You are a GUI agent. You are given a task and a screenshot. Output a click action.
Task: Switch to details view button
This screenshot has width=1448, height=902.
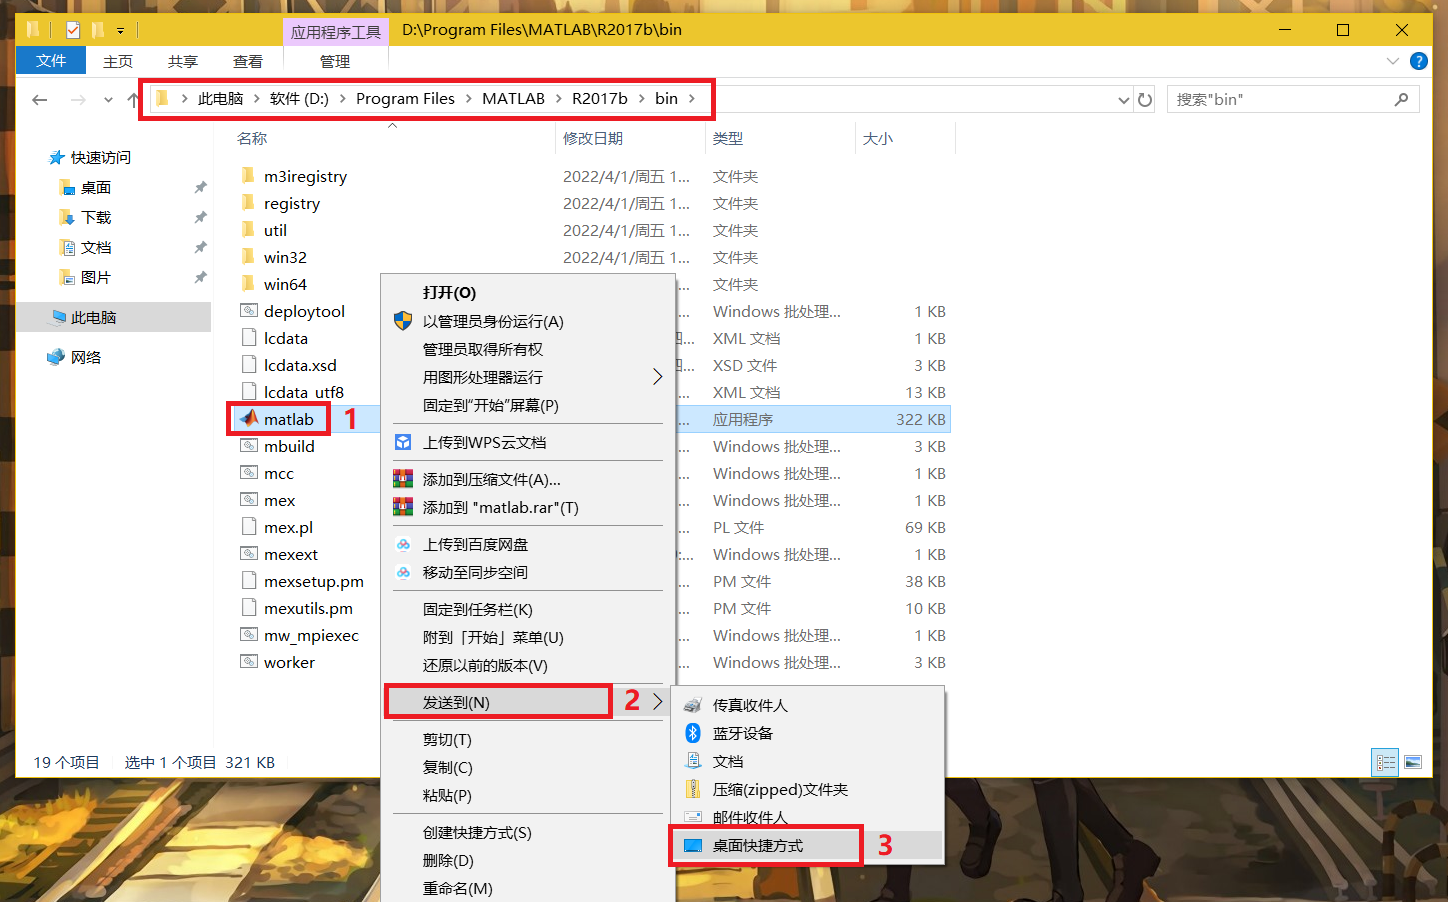tap(1385, 763)
